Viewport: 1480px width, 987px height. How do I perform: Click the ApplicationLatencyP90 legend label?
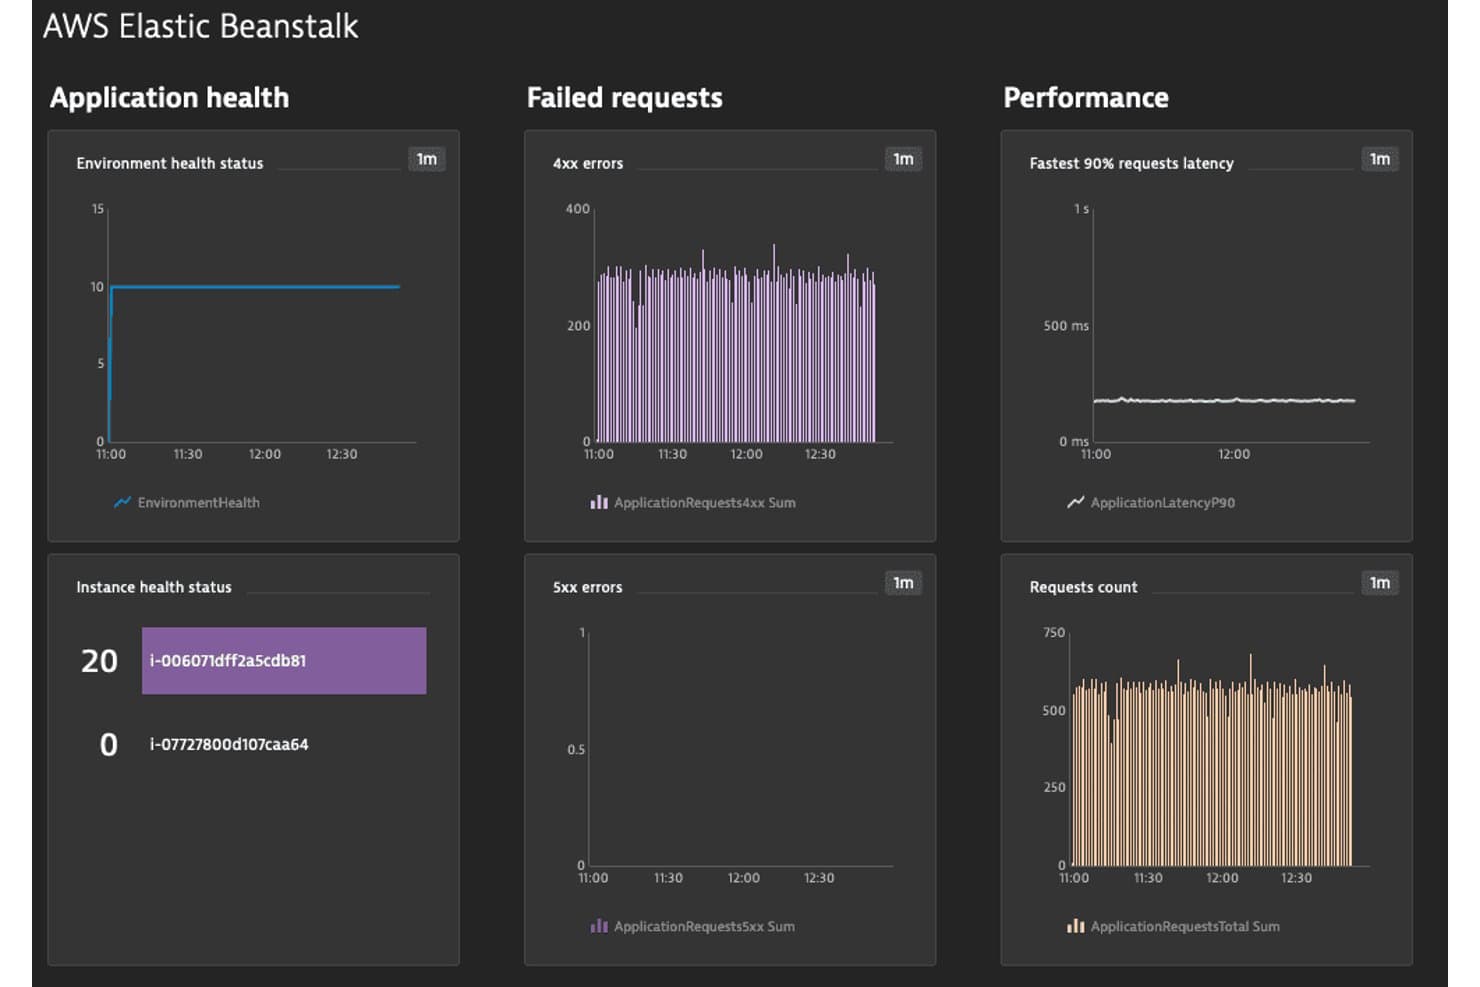click(x=1162, y=502)
